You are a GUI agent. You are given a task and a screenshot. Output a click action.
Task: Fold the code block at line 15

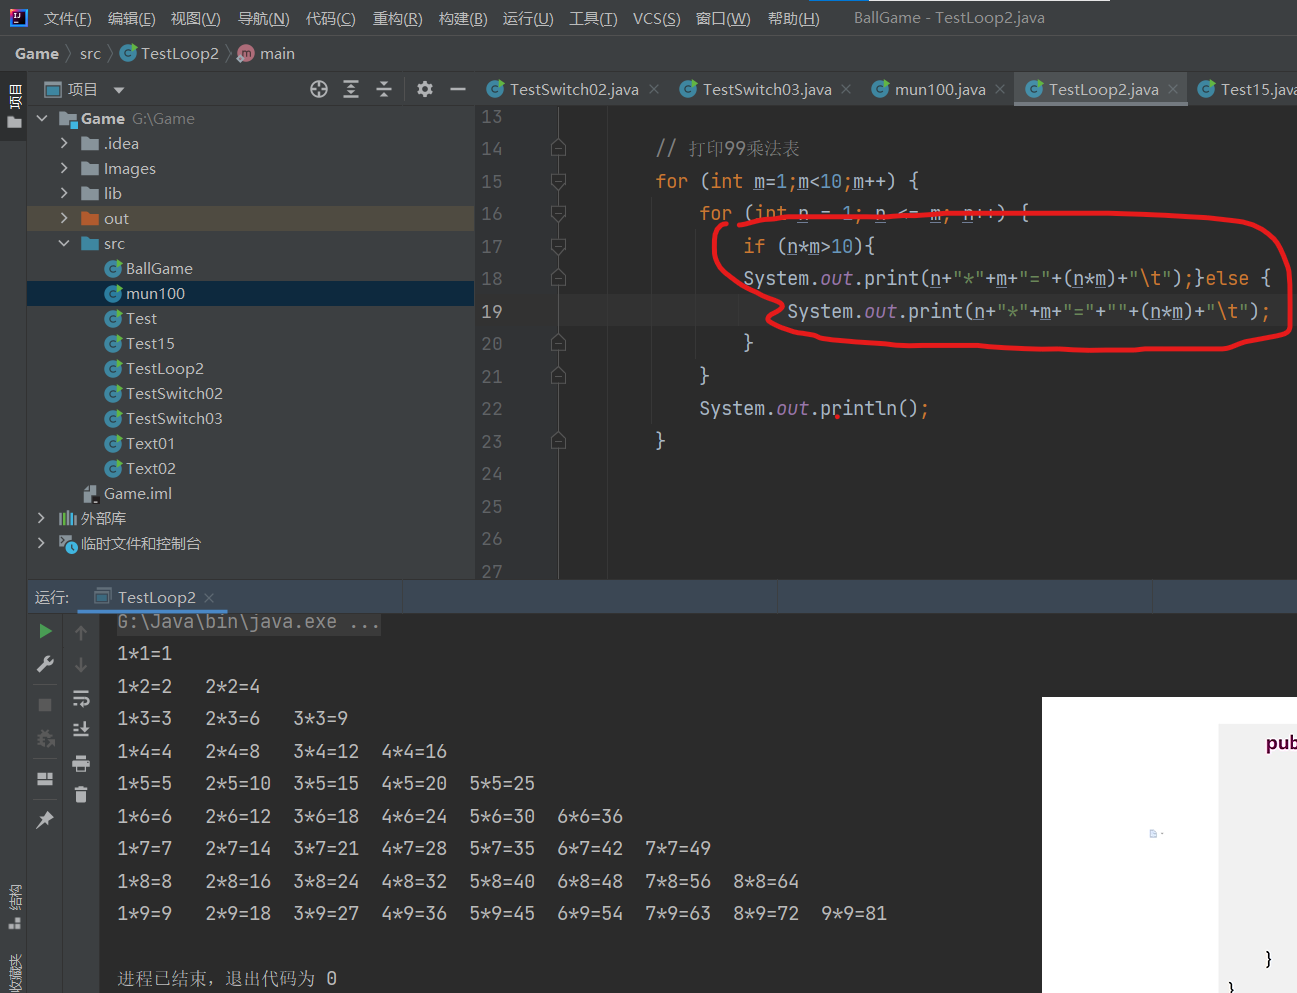558,181
